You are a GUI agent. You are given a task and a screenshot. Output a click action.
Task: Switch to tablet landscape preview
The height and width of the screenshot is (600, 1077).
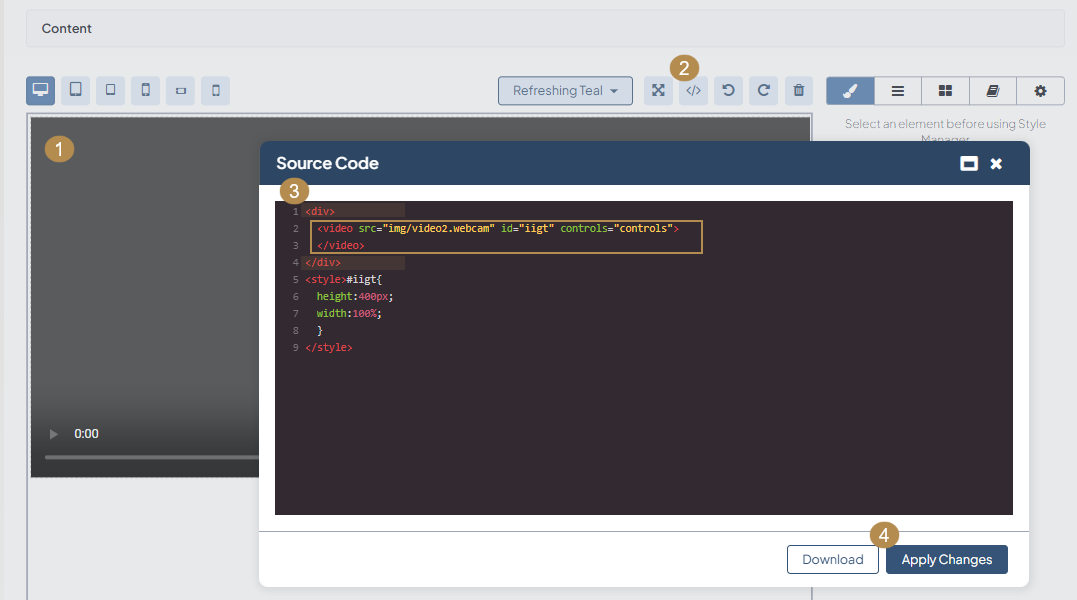pyautogui.click(x=76, y=90)
